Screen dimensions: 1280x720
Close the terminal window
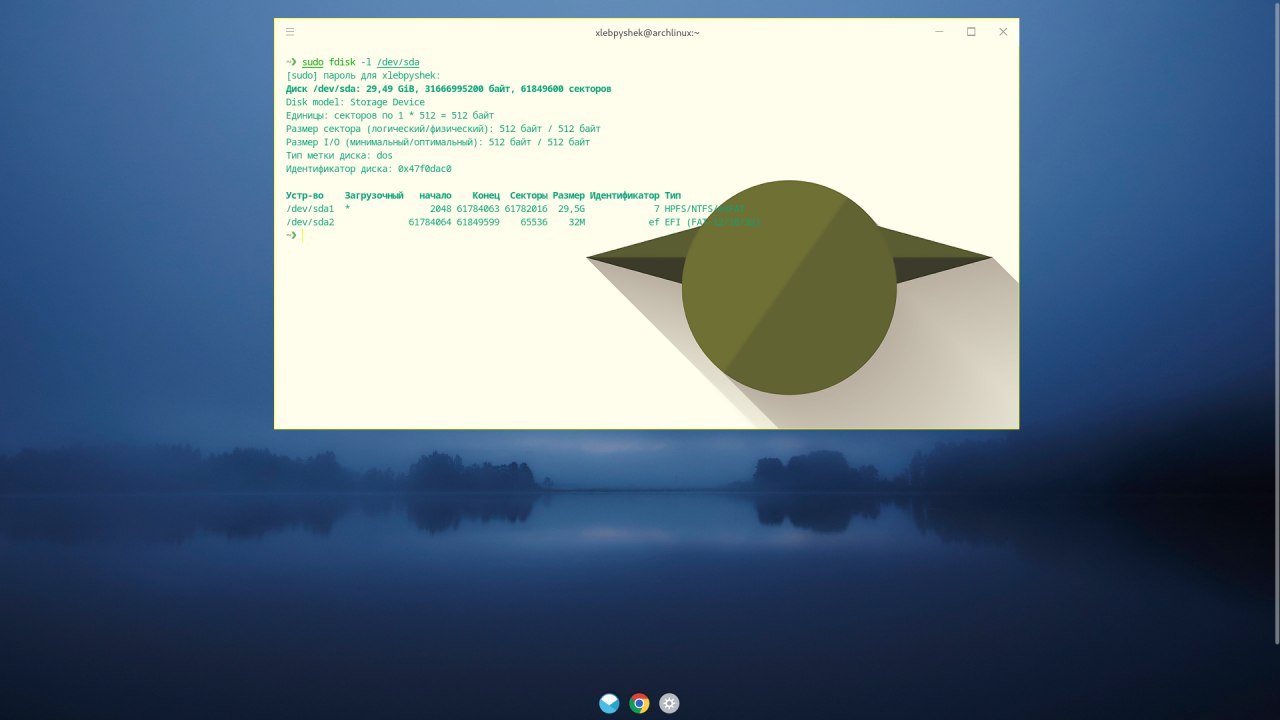tap(1003, 32)
